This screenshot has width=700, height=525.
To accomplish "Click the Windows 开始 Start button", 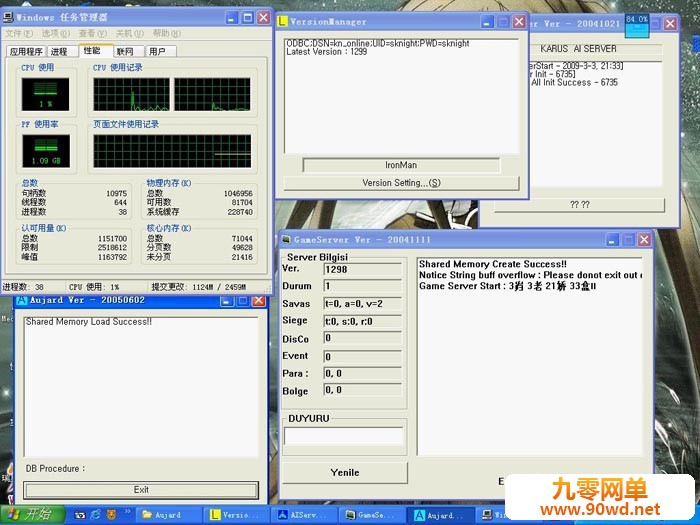I will (32, 515).
